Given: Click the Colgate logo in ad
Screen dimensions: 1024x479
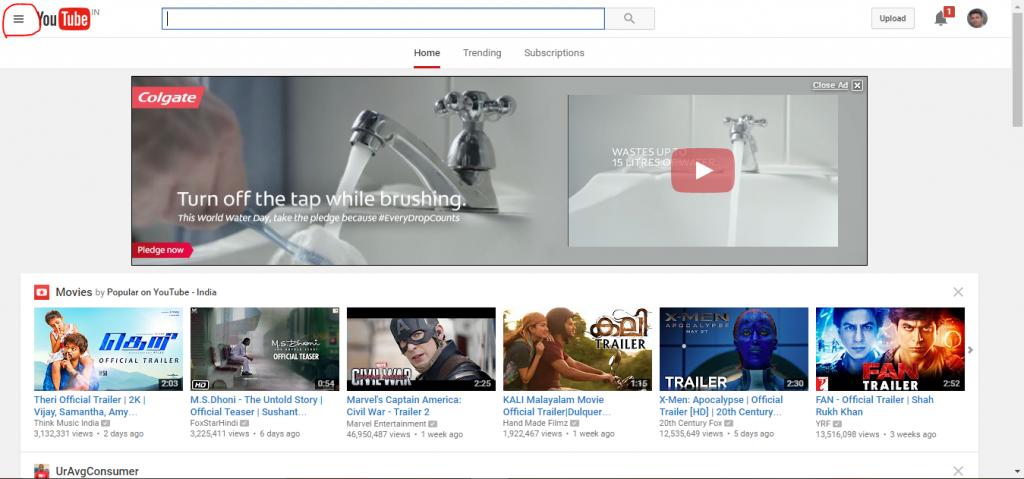Looking at the screenshot, I should [166, 98].
